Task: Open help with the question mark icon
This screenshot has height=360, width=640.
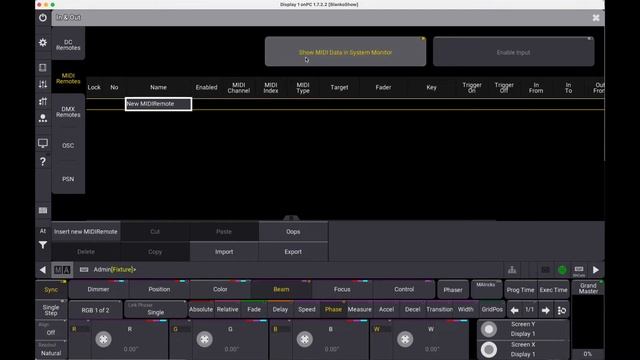Action: click(x=43, y=162)
